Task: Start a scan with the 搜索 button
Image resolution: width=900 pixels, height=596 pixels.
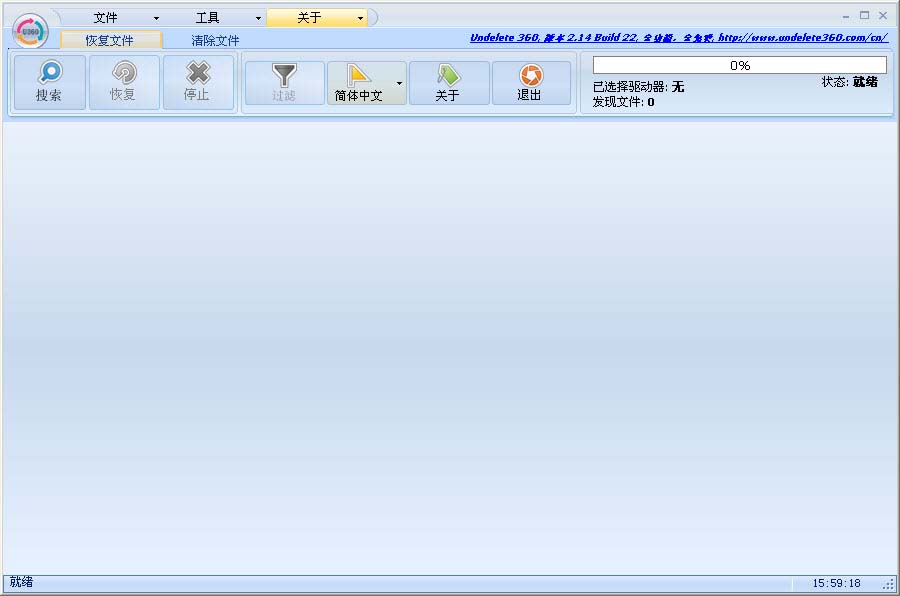Action: (x=49, y=82)
